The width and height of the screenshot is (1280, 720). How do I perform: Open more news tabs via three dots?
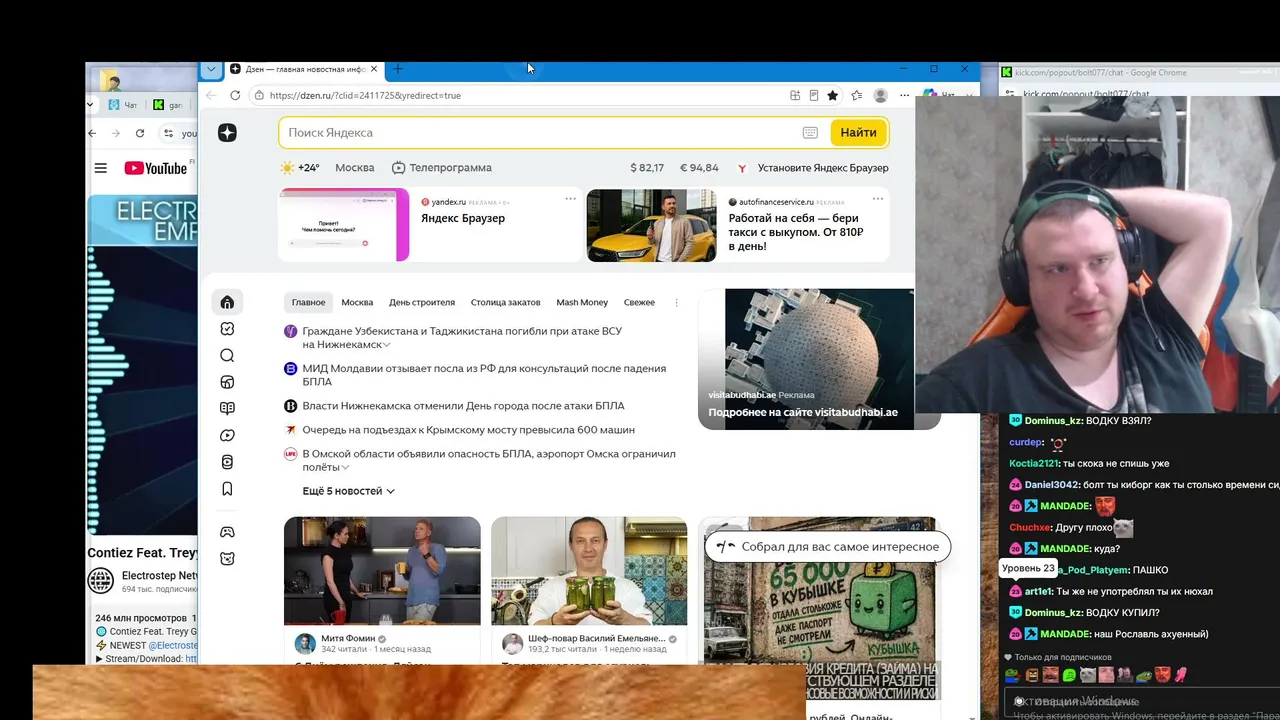pyautogui.click(x=676, y=302)
